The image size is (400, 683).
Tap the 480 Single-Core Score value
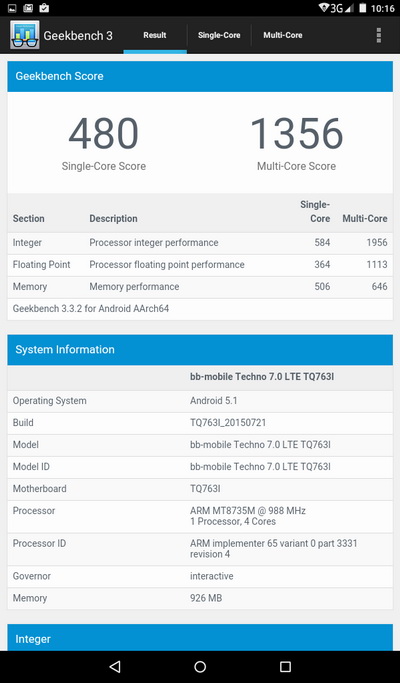(x=104, y=134)
